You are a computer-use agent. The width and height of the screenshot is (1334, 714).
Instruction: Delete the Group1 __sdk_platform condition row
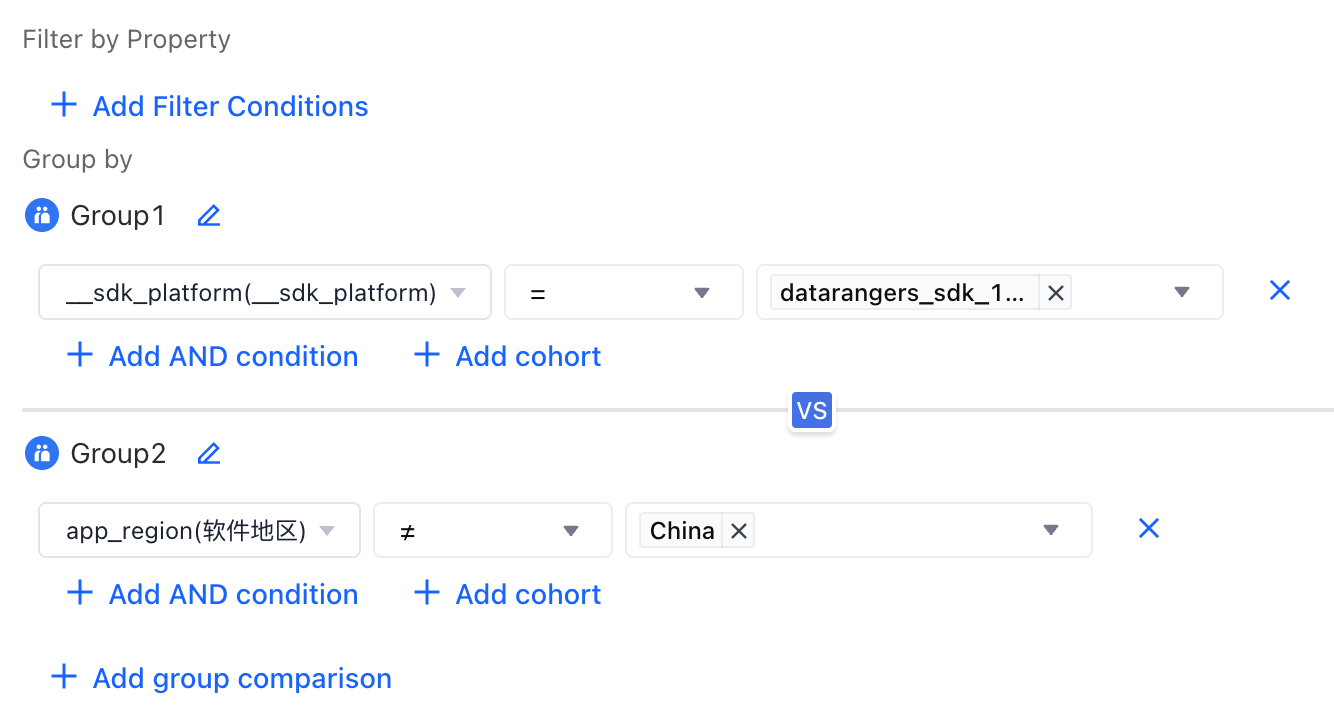click(x=1280, y=290)
